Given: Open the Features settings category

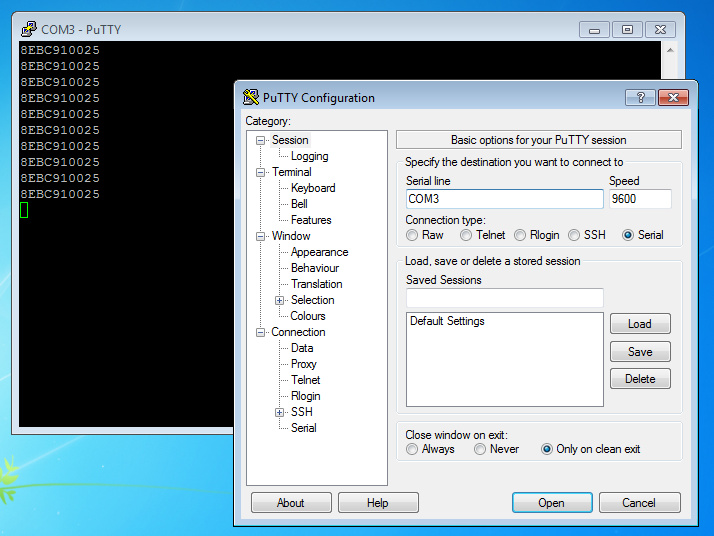Looking at the screenshot, I should [x=311, y=220].
